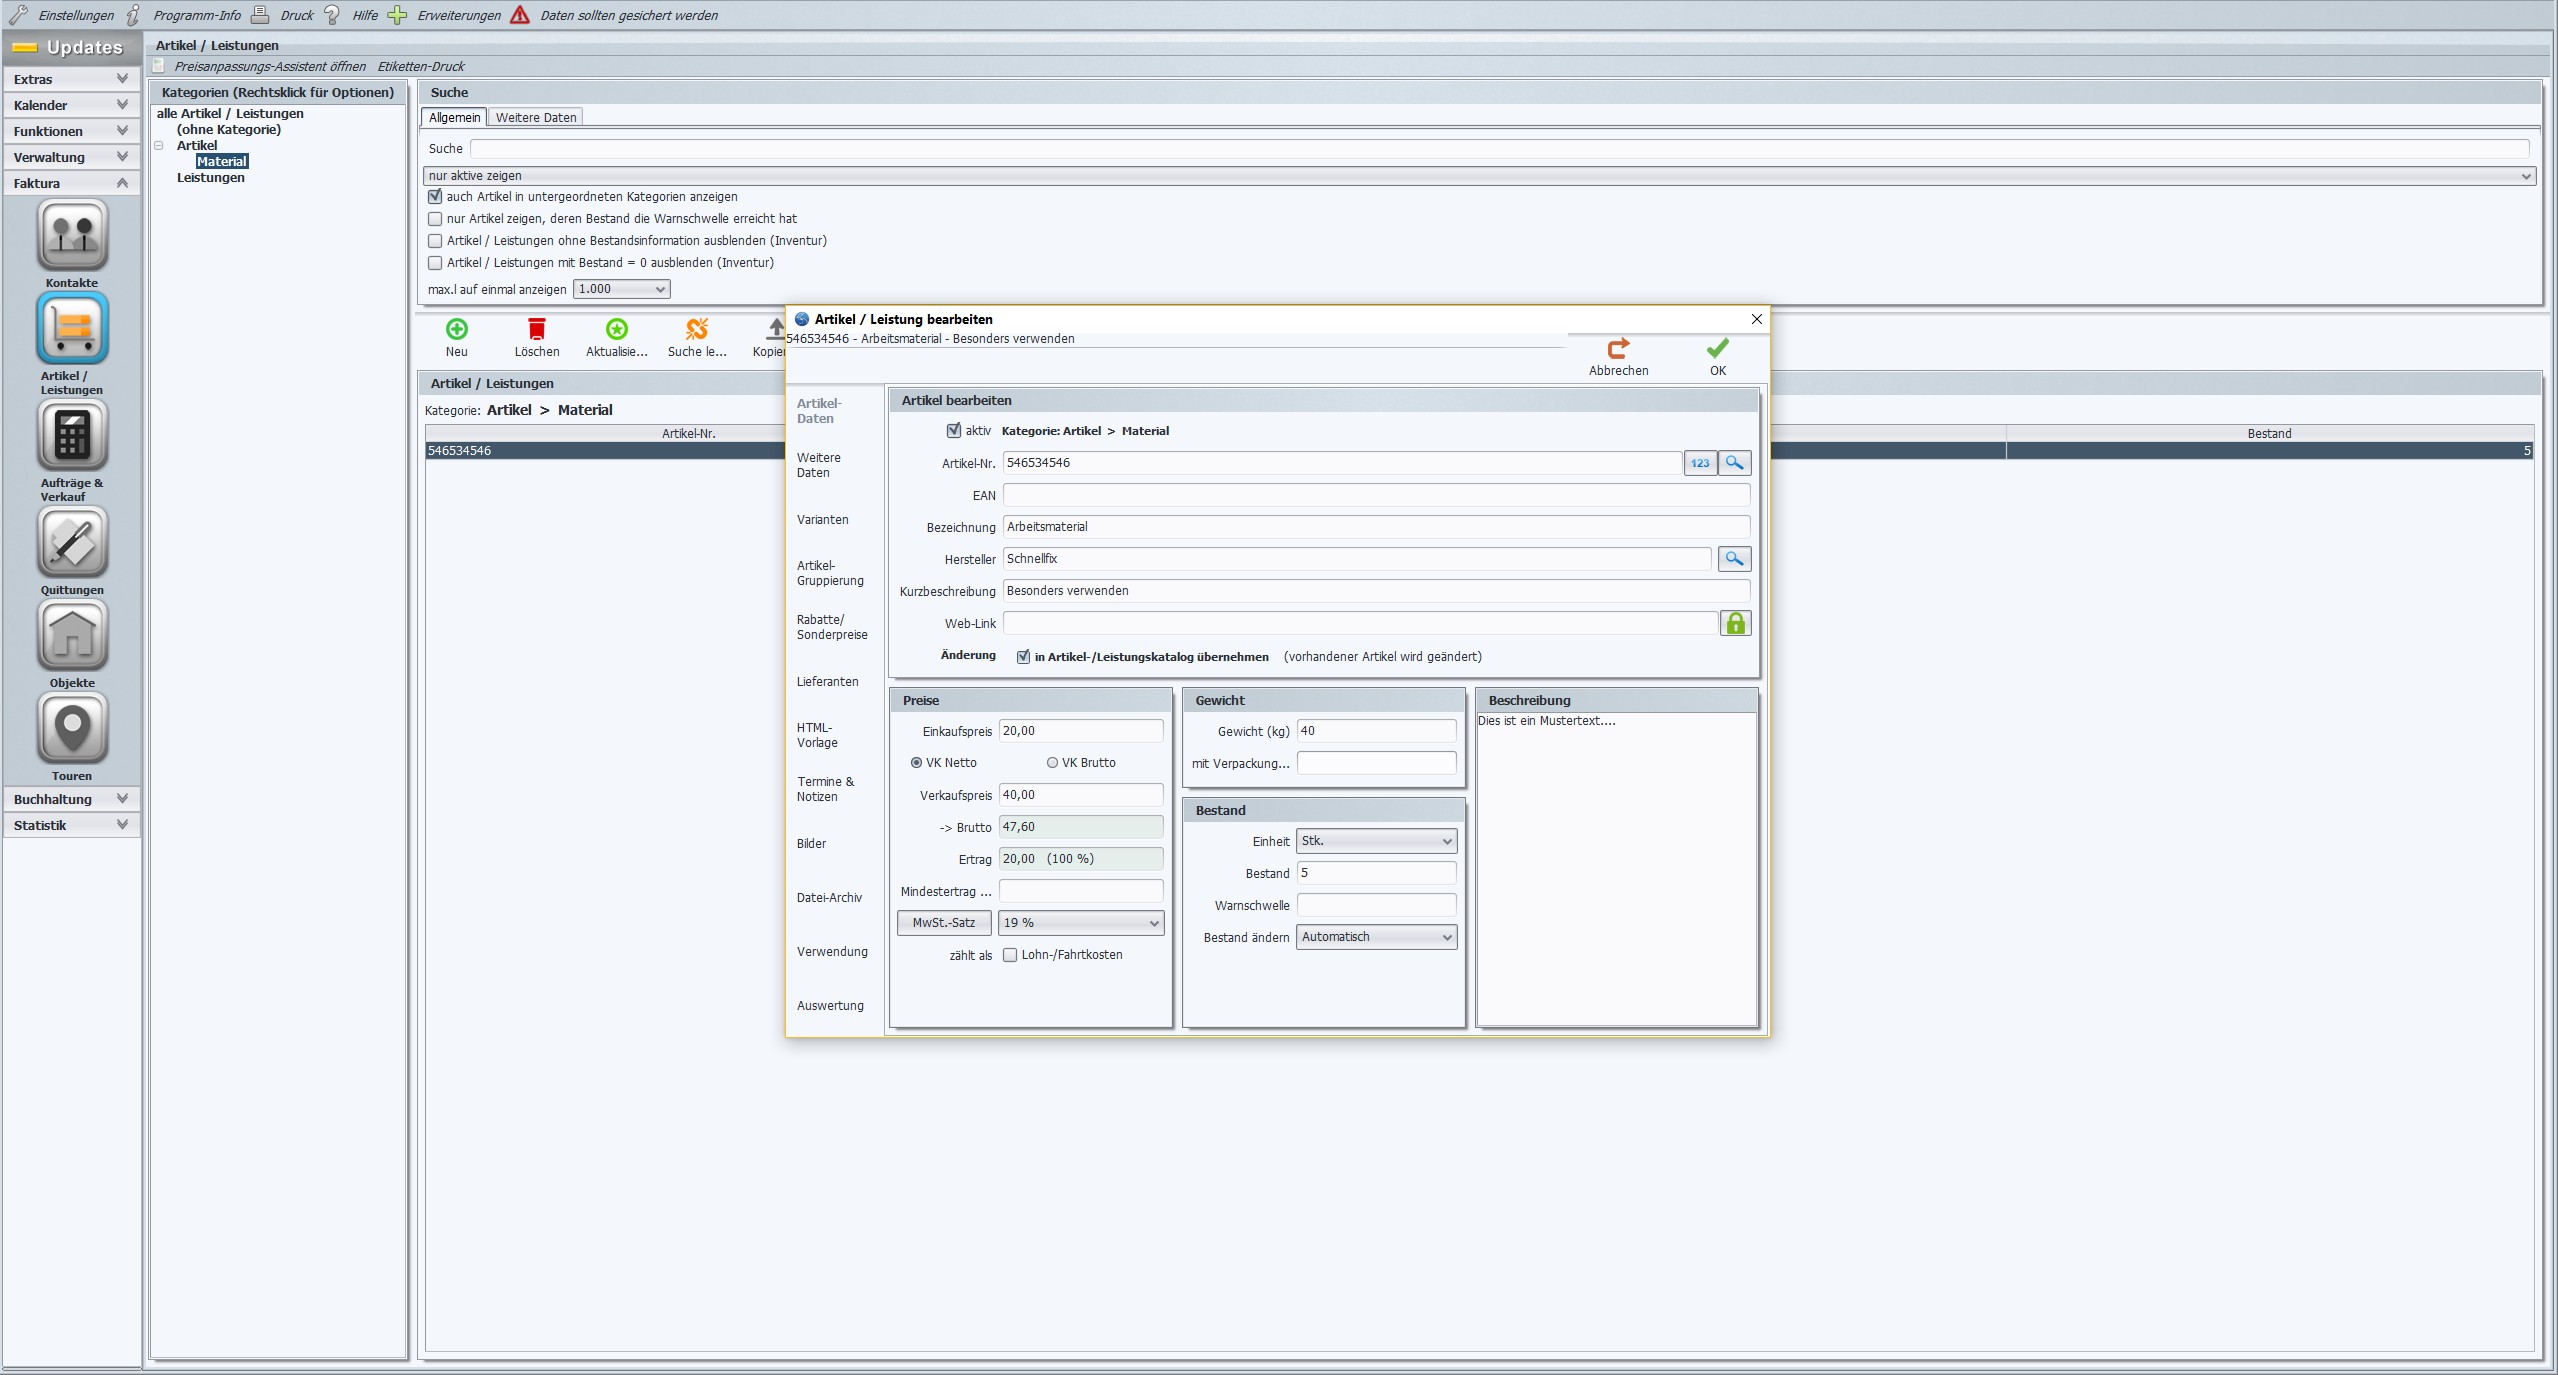Open the Einheit Stk. dropdown
The image size is (2558, 1375).
[x=1376, y=841]
